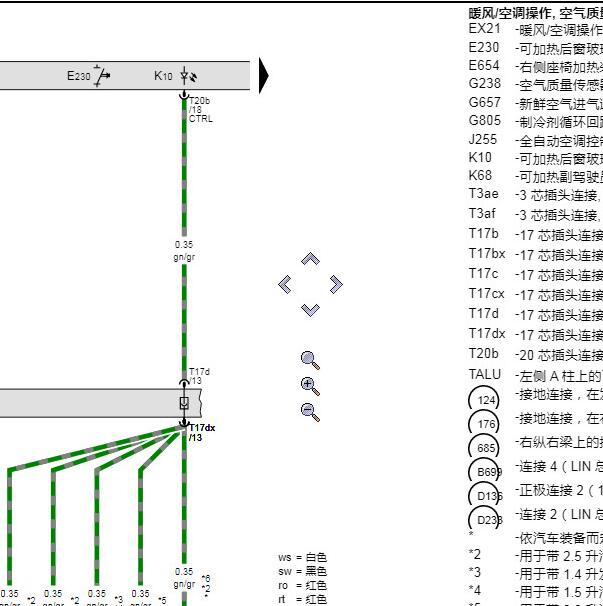Select the T3af legend entry
The height and width of the screenshot is (606, 603).
click(x=536, y=214)
